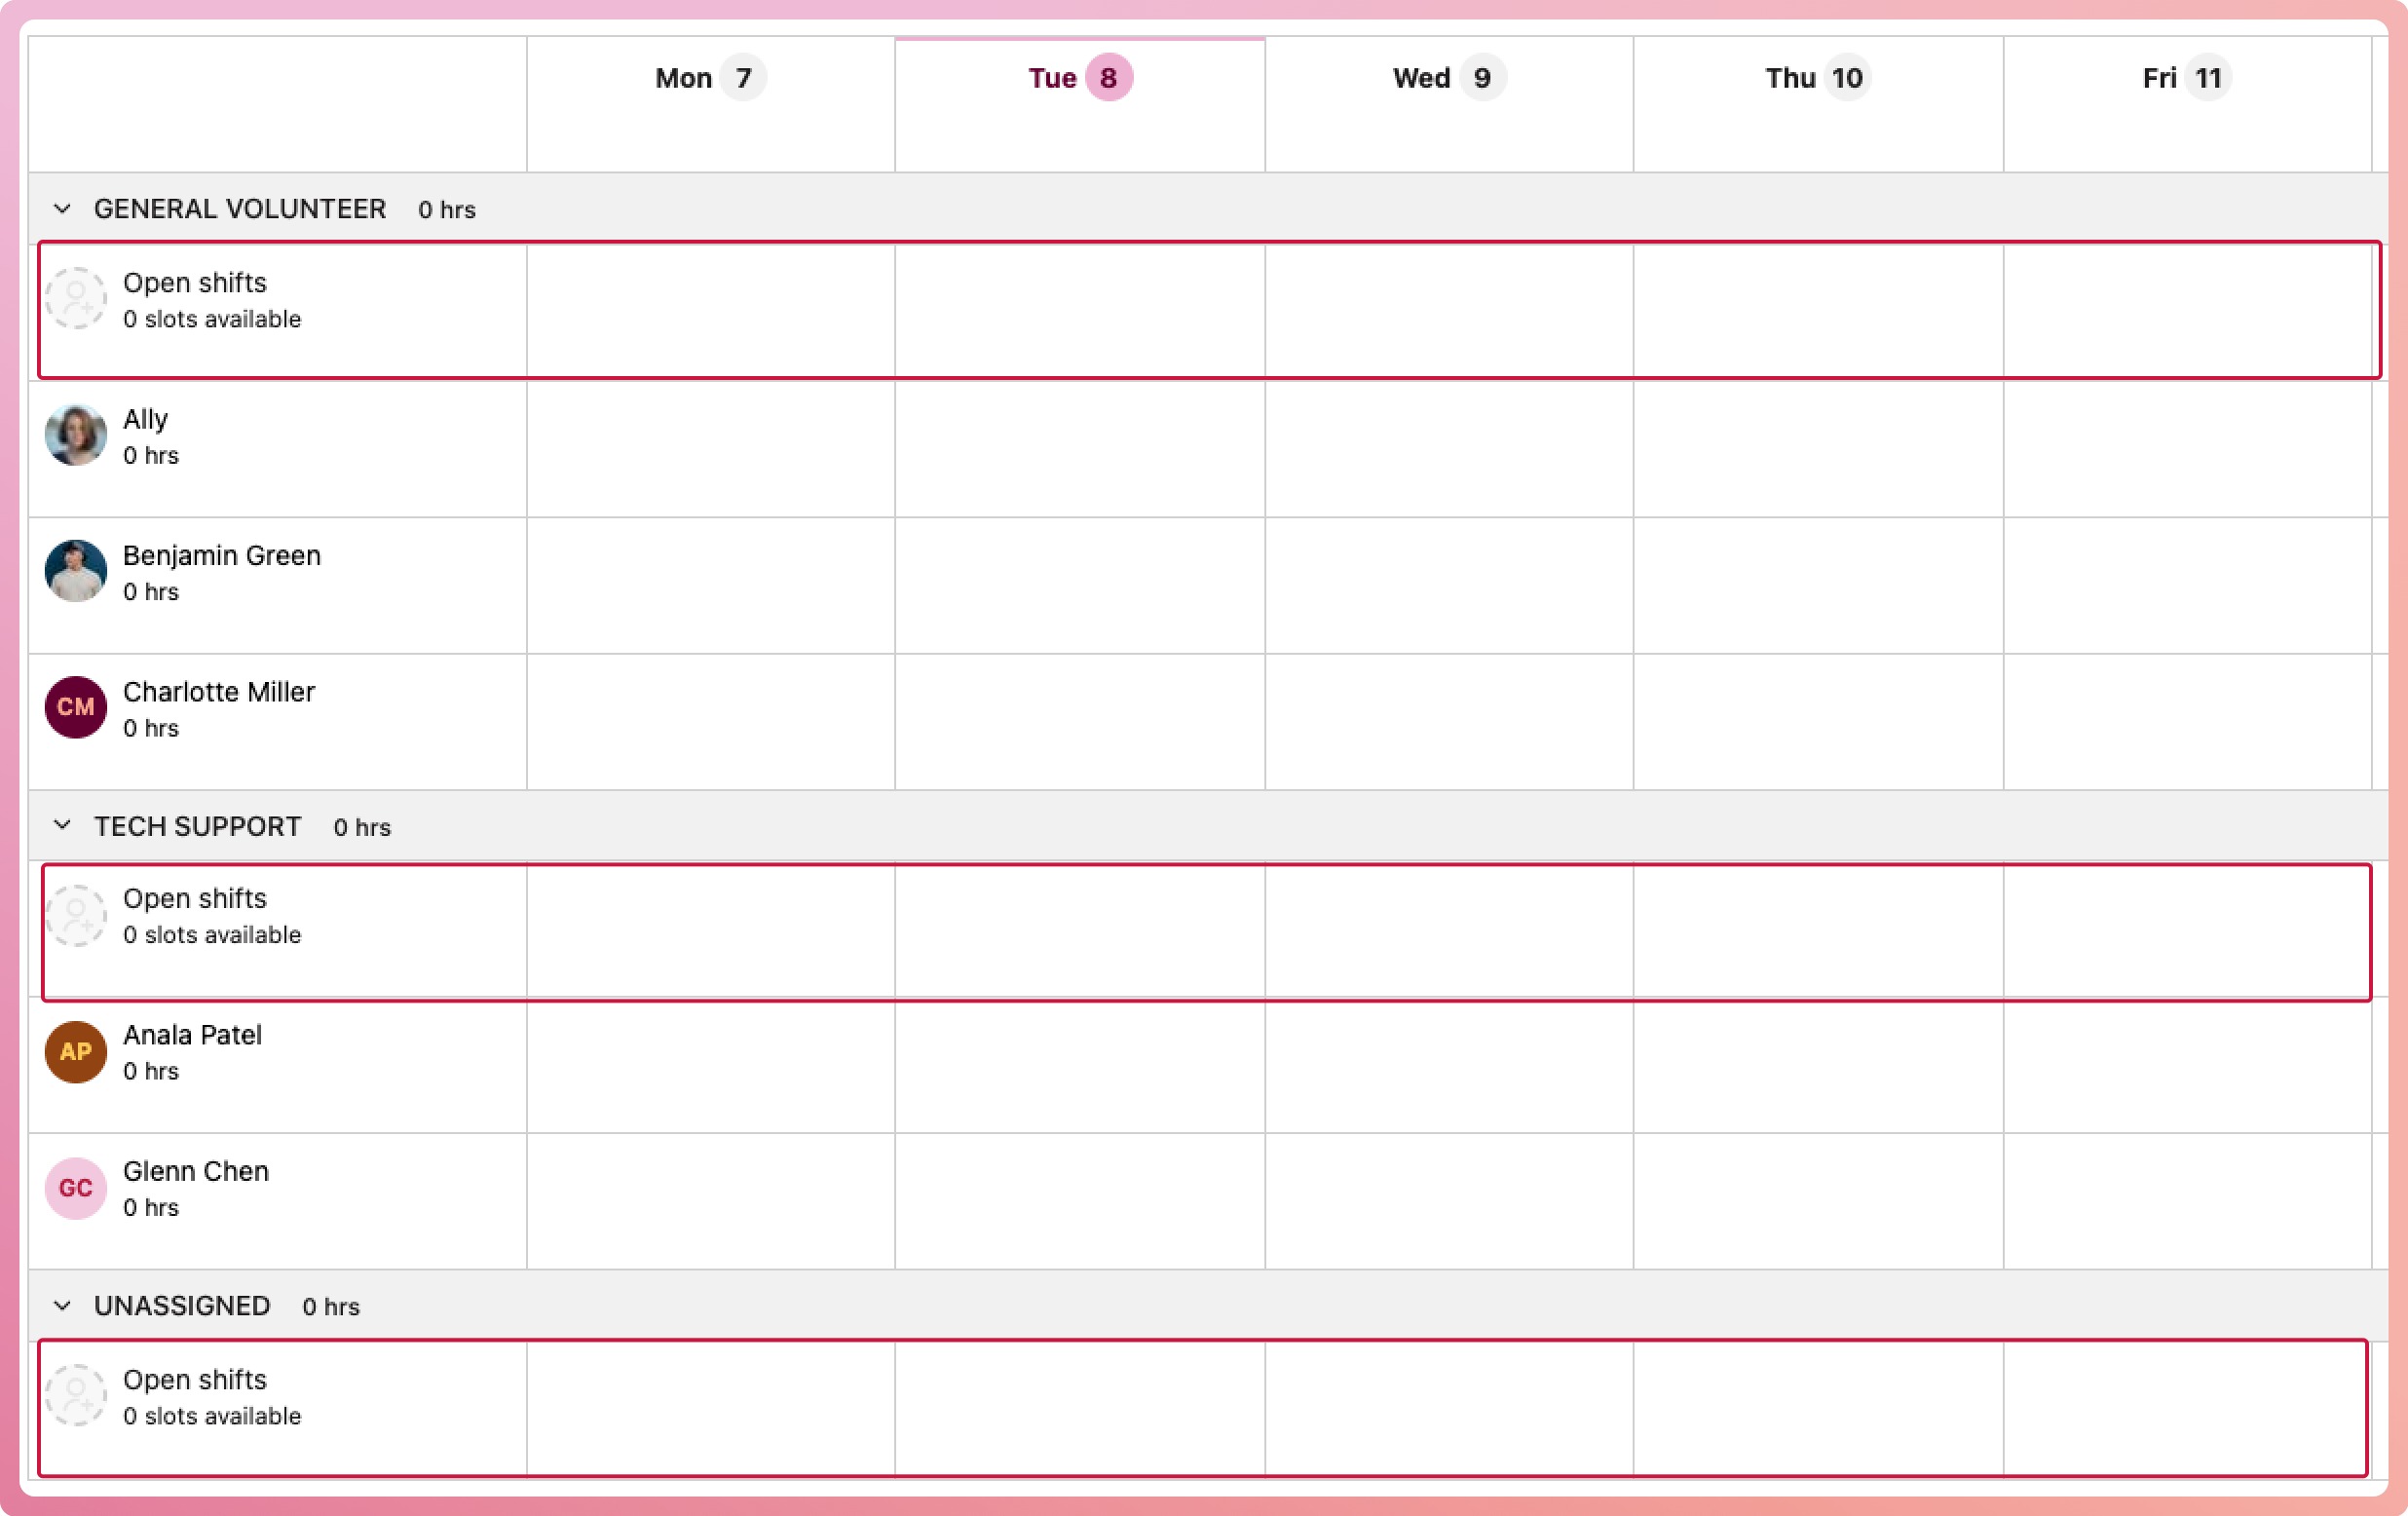Select the Fri 11 column header
The image size is (2408, 1516).
click(2186, 78)
